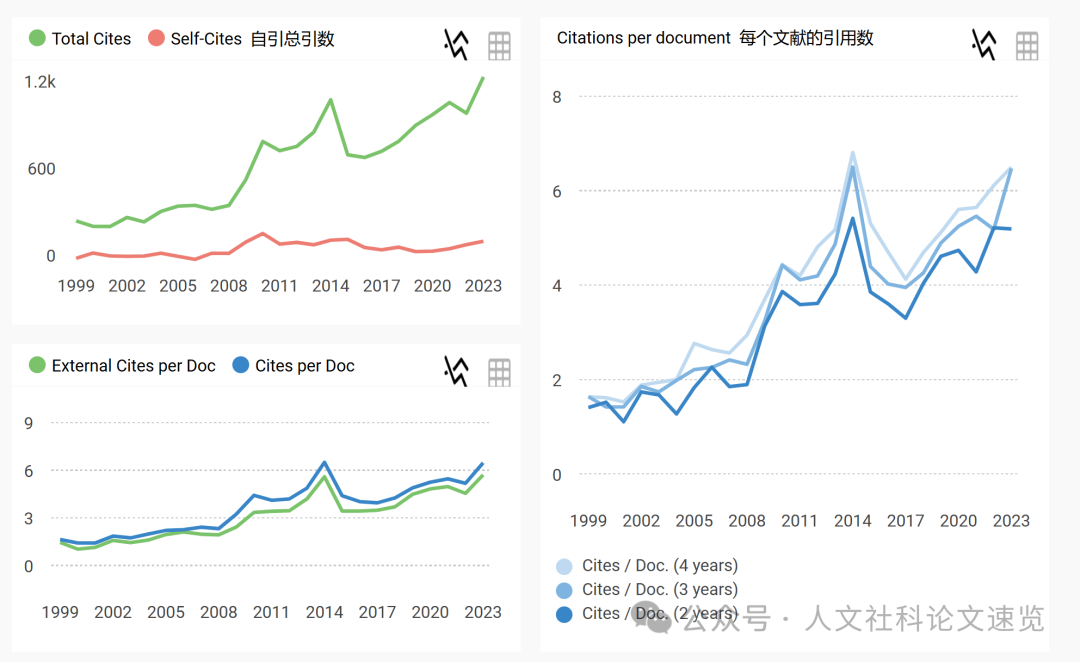
Task: Click the Cites / Doc. (2 years) legend marker
Action: [562, 613]
